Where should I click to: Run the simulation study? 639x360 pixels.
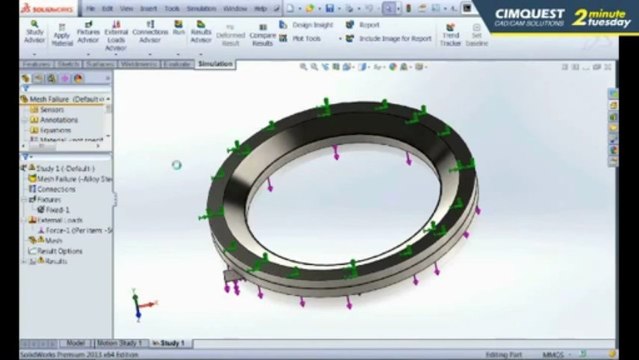[x=178, y=28]
